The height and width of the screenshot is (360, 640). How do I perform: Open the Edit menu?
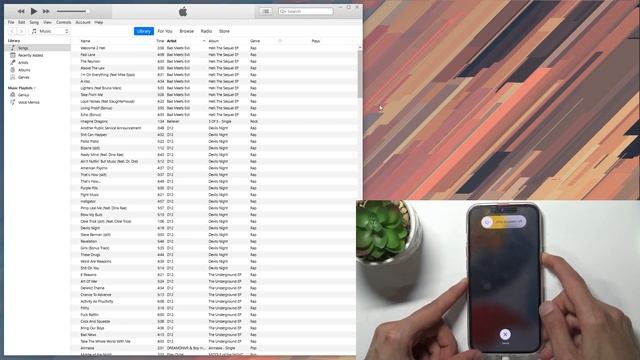click(x=22, y=22)
